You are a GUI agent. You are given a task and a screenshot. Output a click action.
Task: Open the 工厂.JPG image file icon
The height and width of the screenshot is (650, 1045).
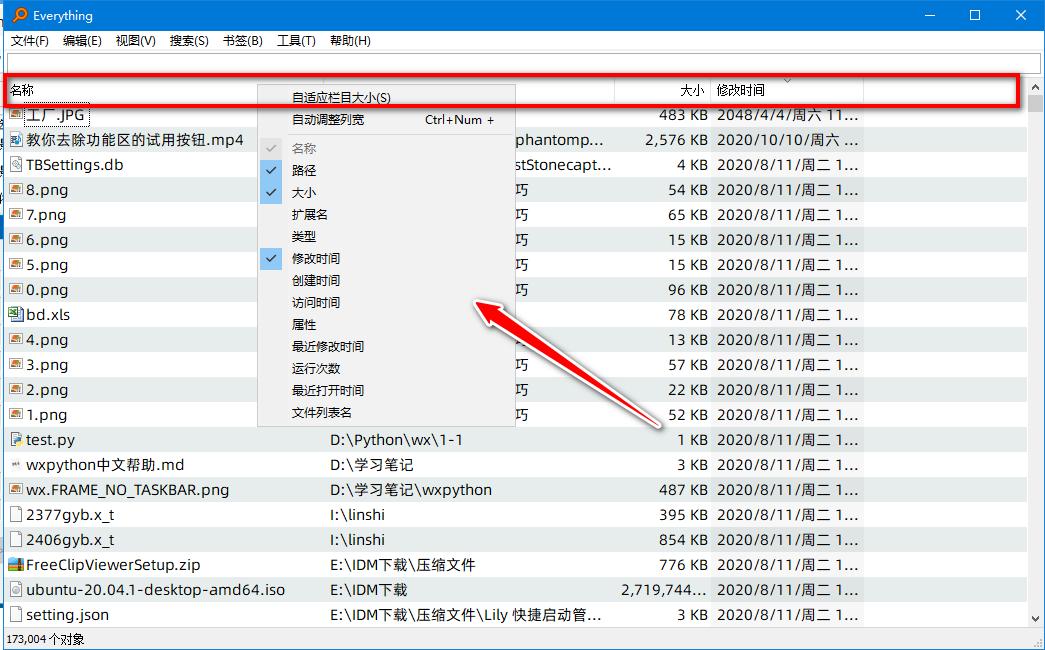coord(18,114)
